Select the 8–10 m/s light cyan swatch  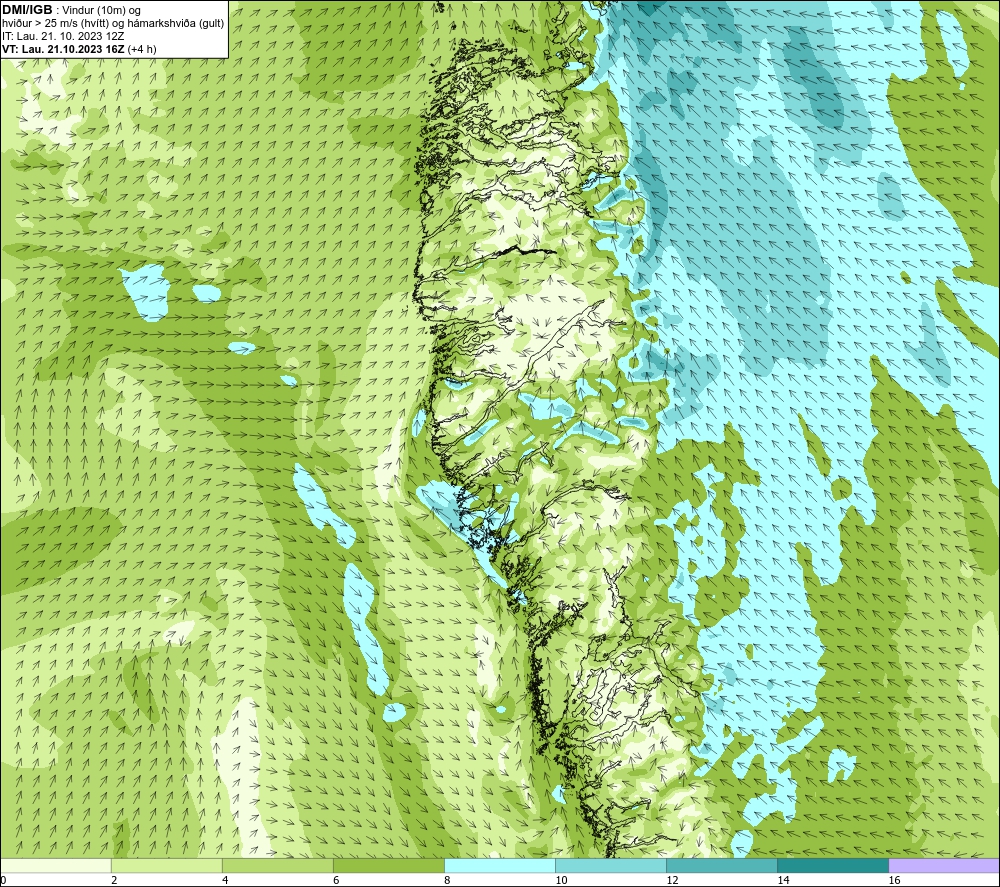[500, 865]
